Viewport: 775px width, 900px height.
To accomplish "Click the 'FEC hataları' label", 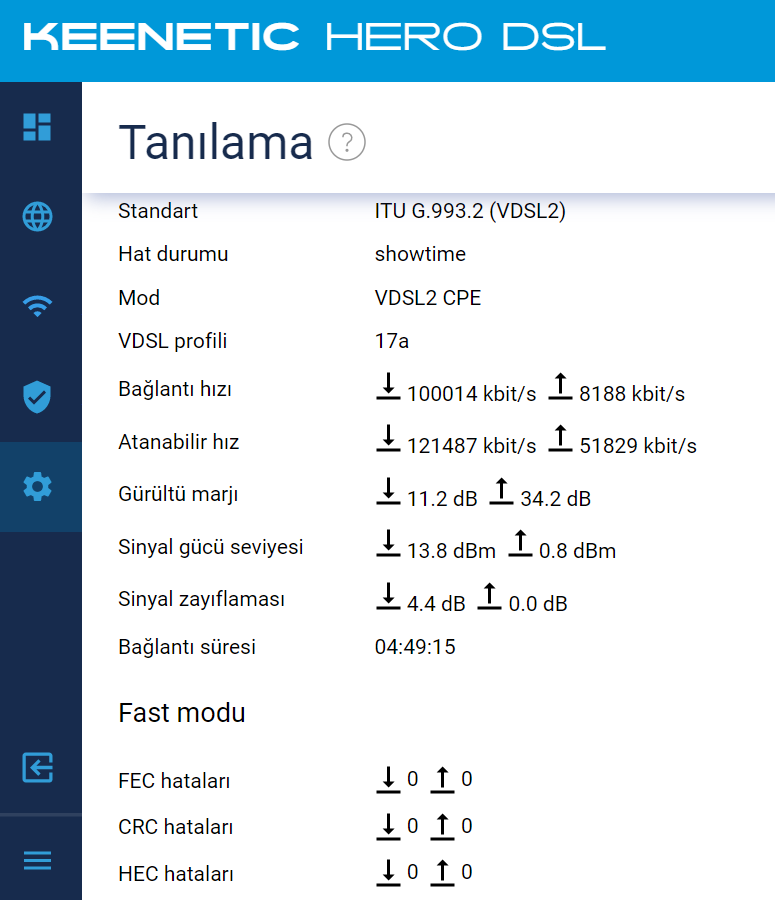I will pyautogui.click(x=174, y=781).
